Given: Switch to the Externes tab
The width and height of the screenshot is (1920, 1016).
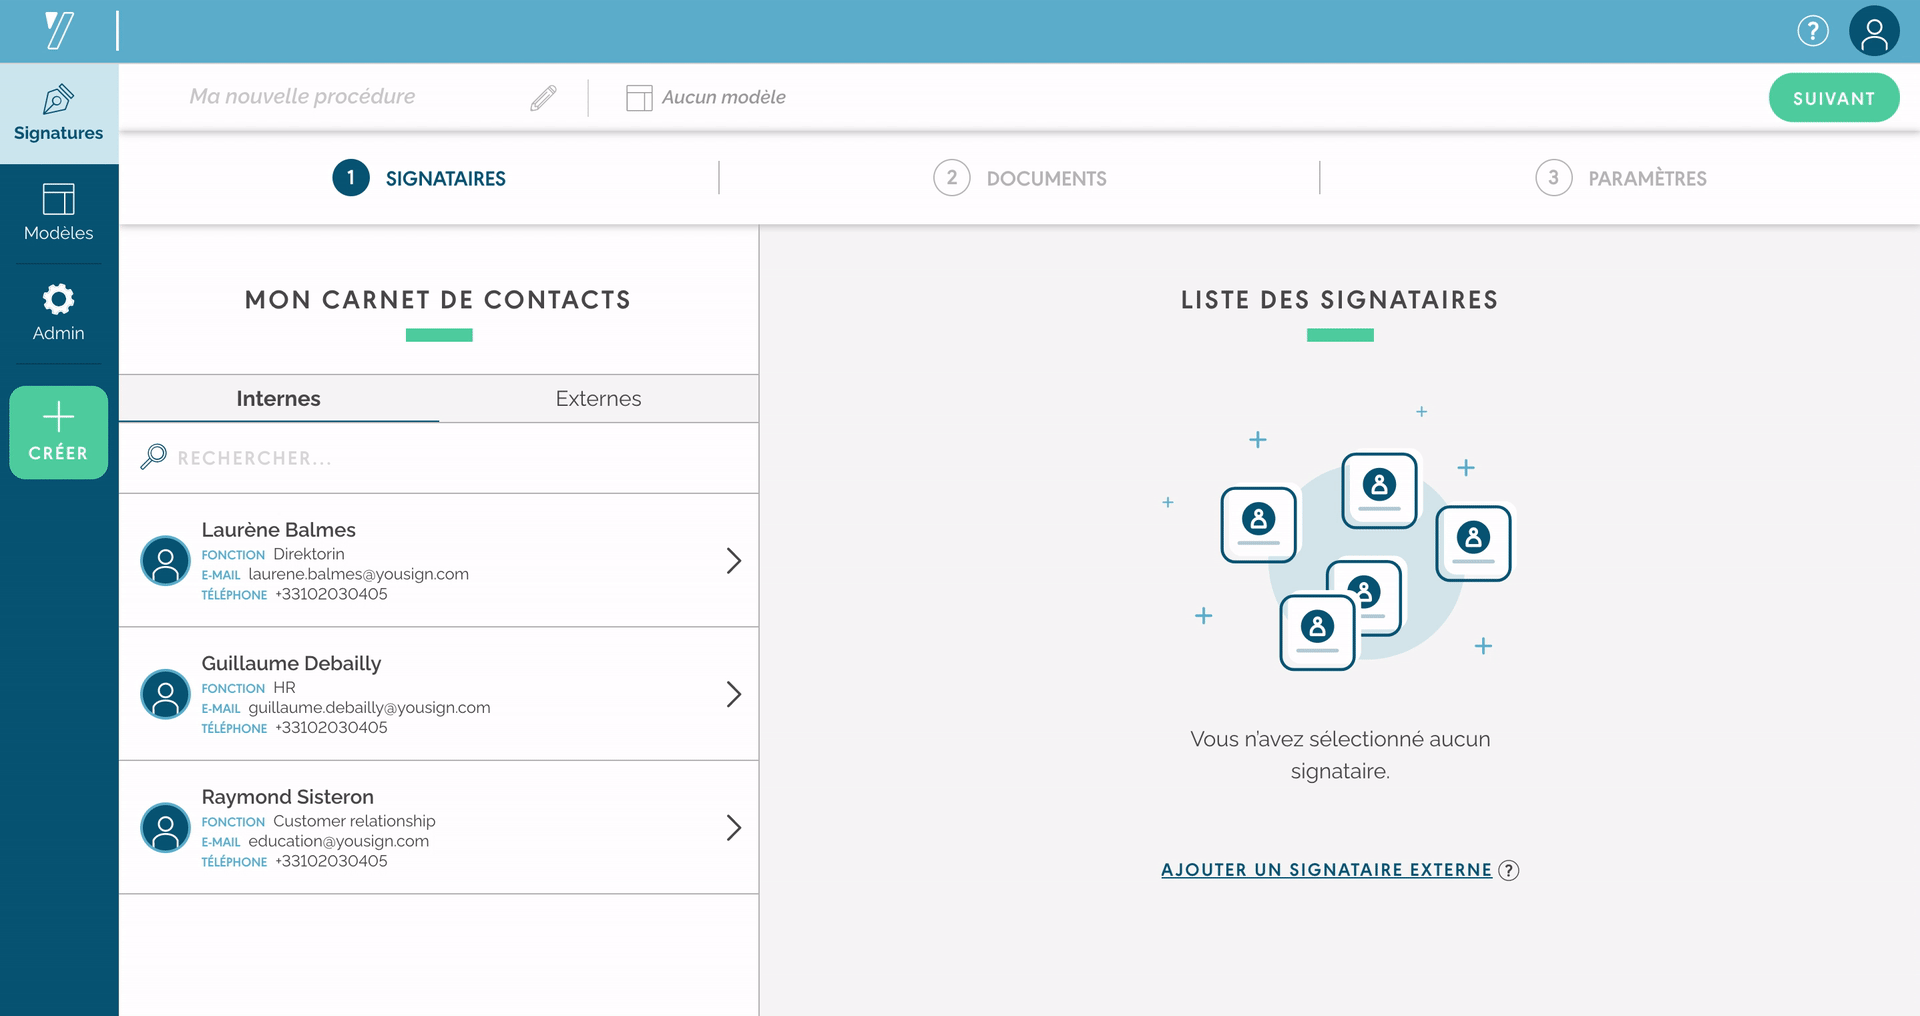Looking at the screenshot, I should [598, 399].
